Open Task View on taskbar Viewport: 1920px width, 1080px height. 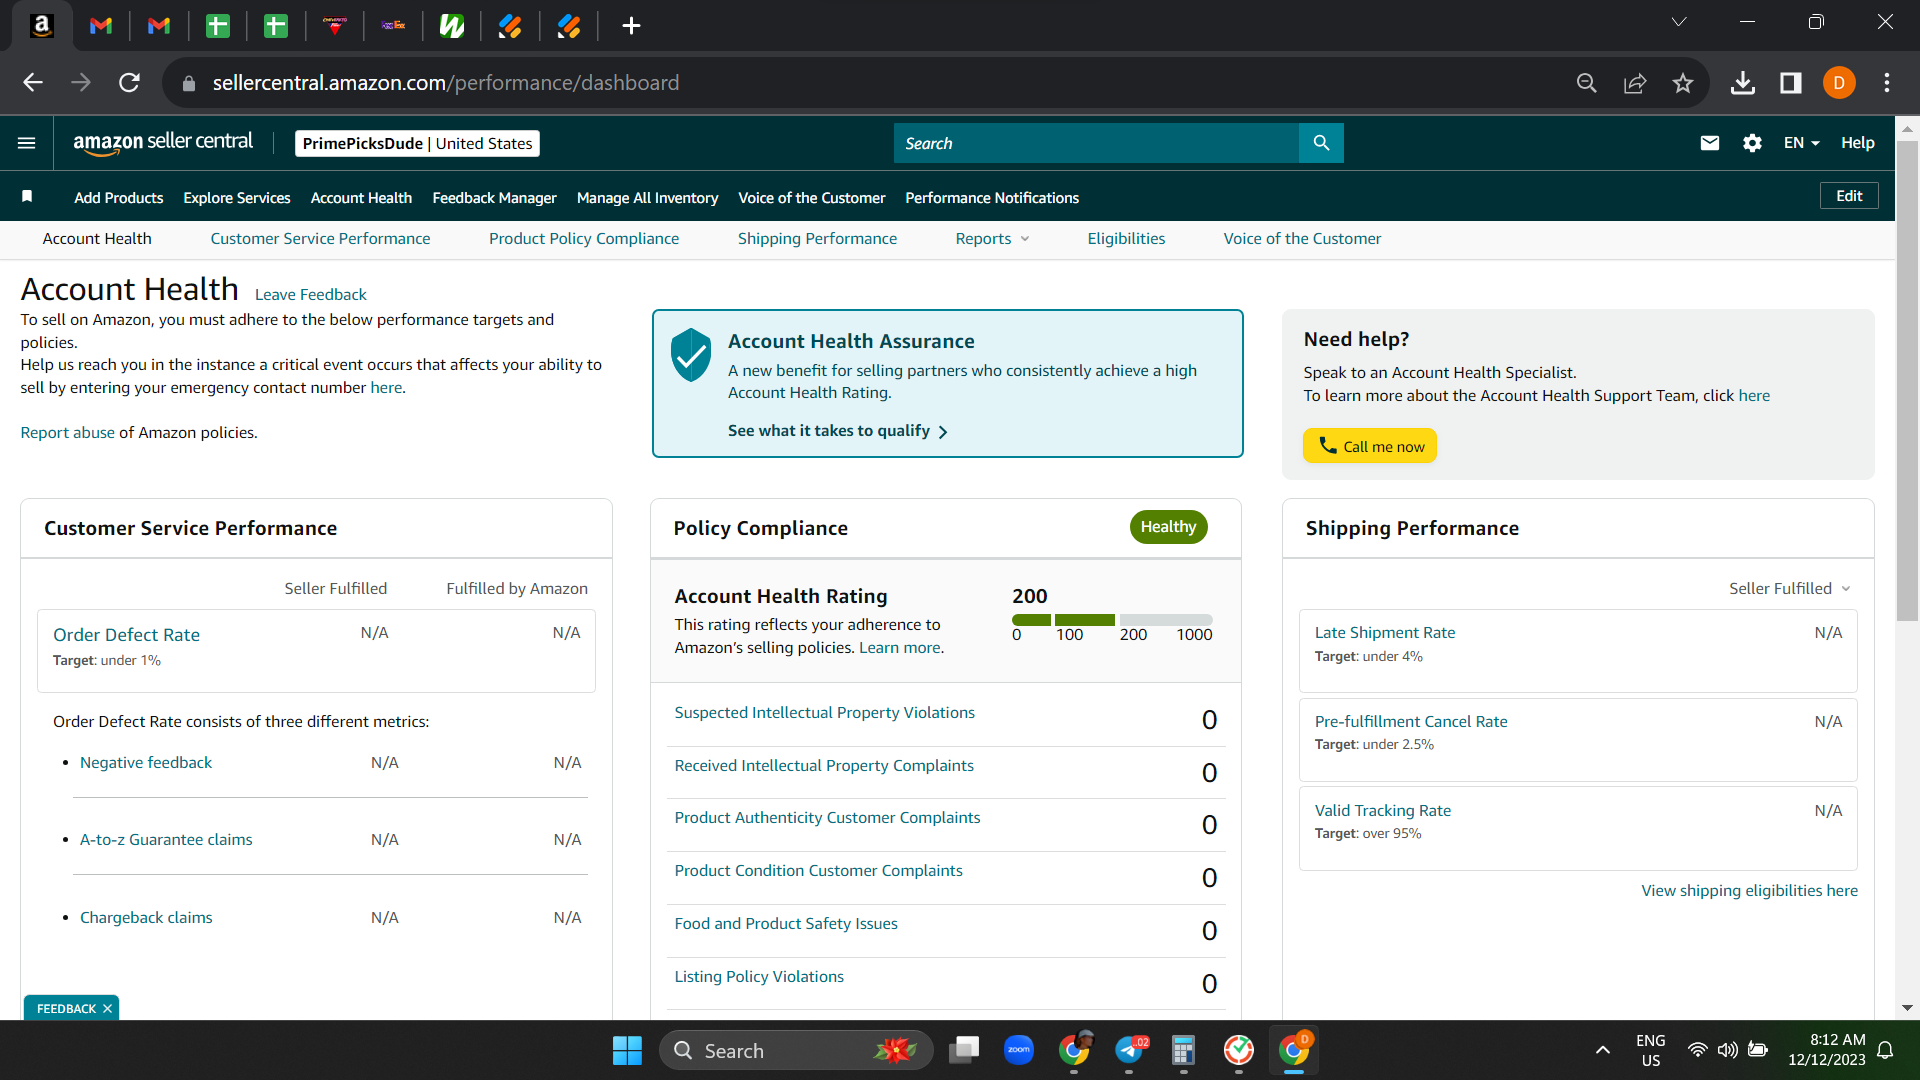point(964,1050)
